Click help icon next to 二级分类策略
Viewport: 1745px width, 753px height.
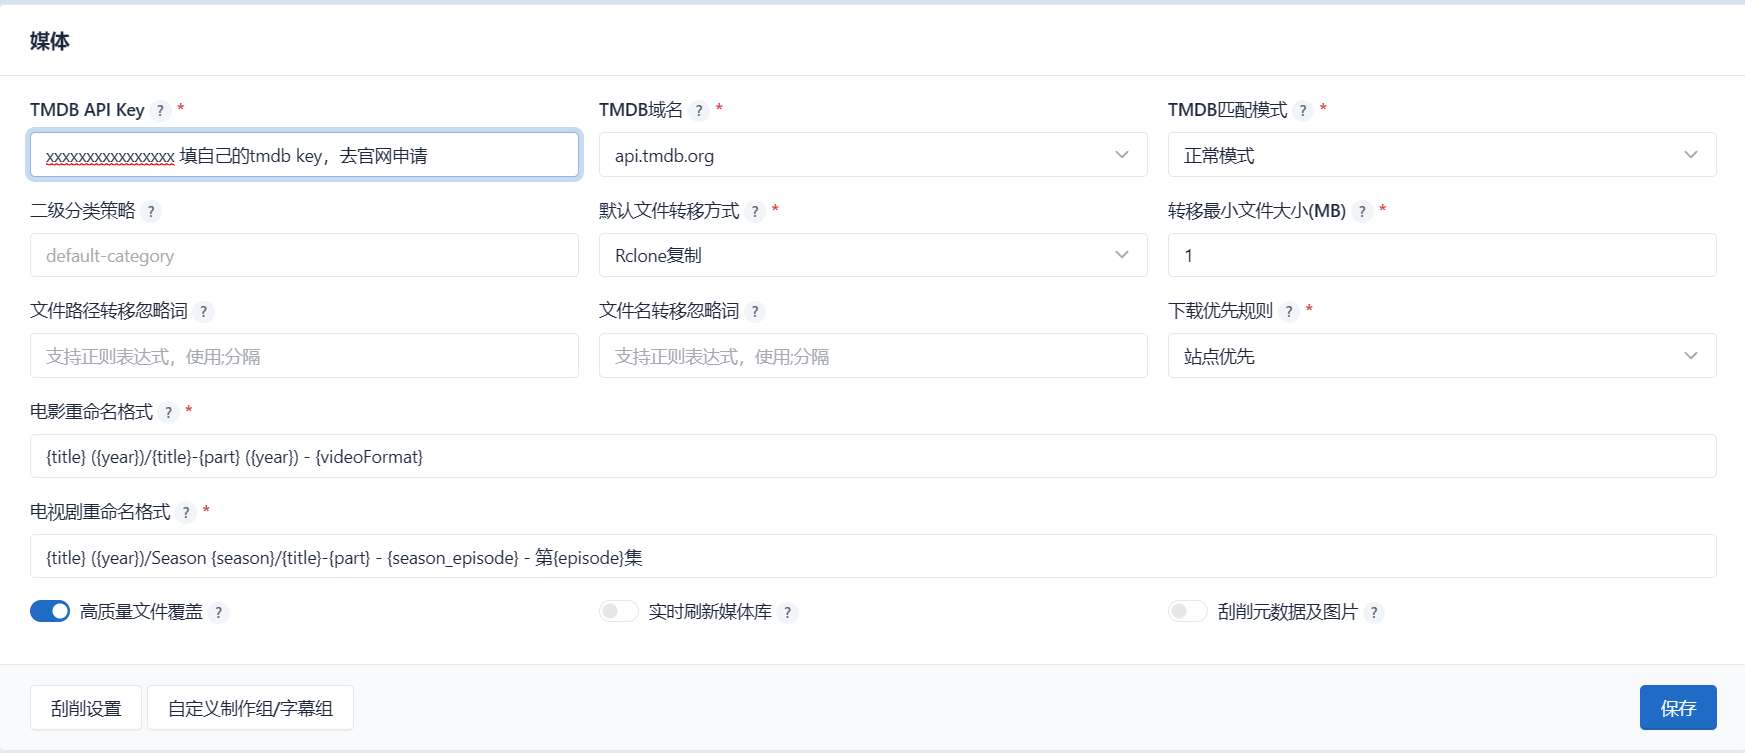[151, 212]
